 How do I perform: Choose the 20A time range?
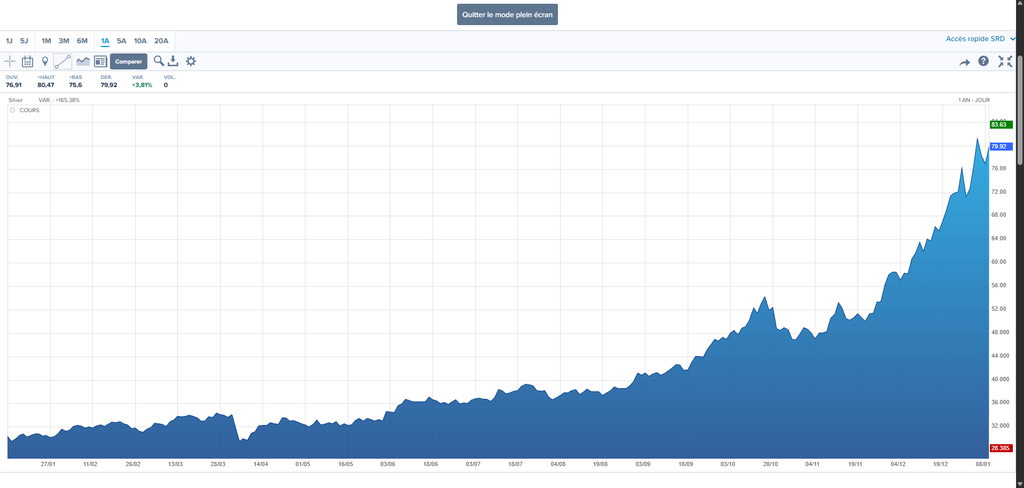(161, 41)
